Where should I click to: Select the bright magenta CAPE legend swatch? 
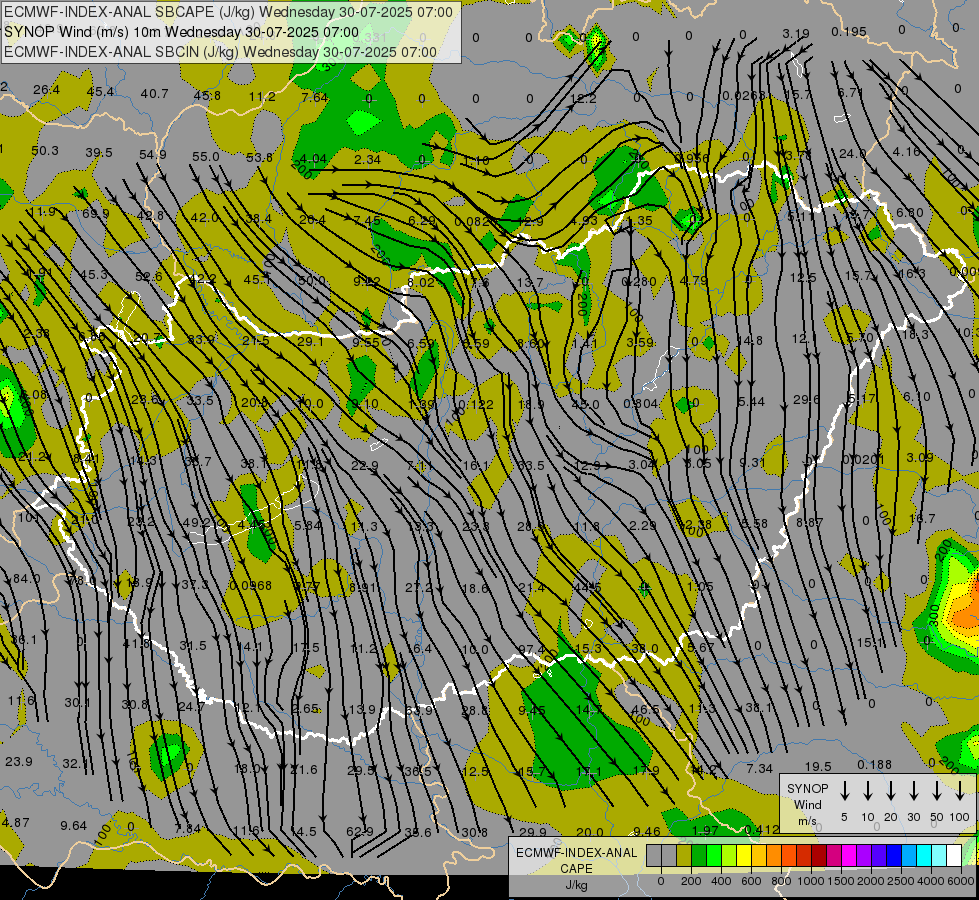tap(849, 855)
